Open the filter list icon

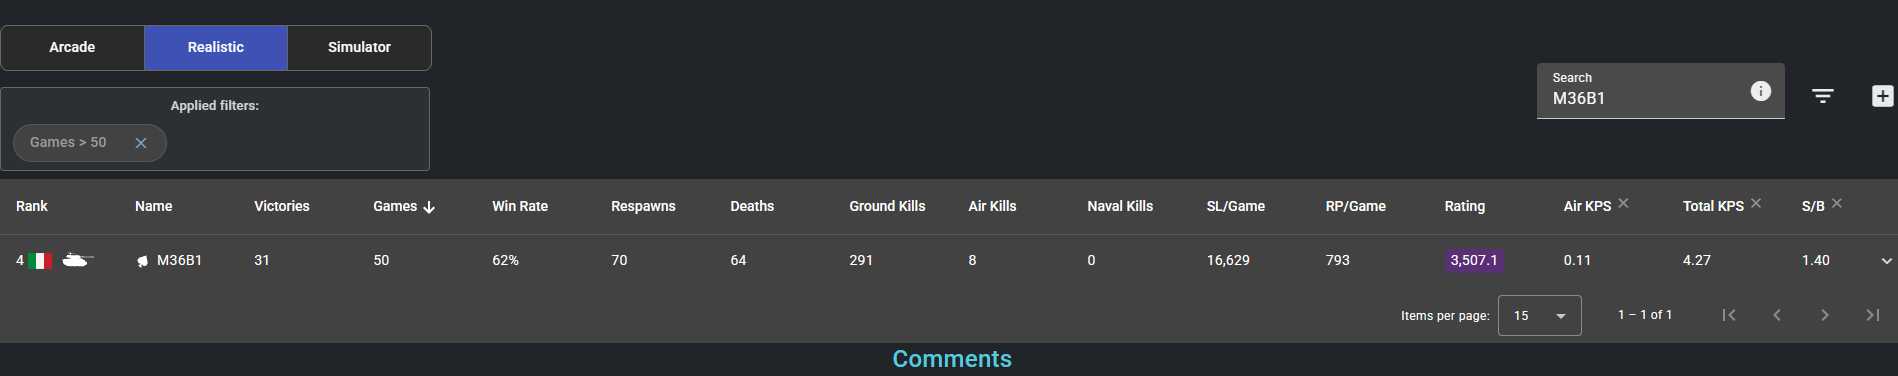coord(1823,96)
